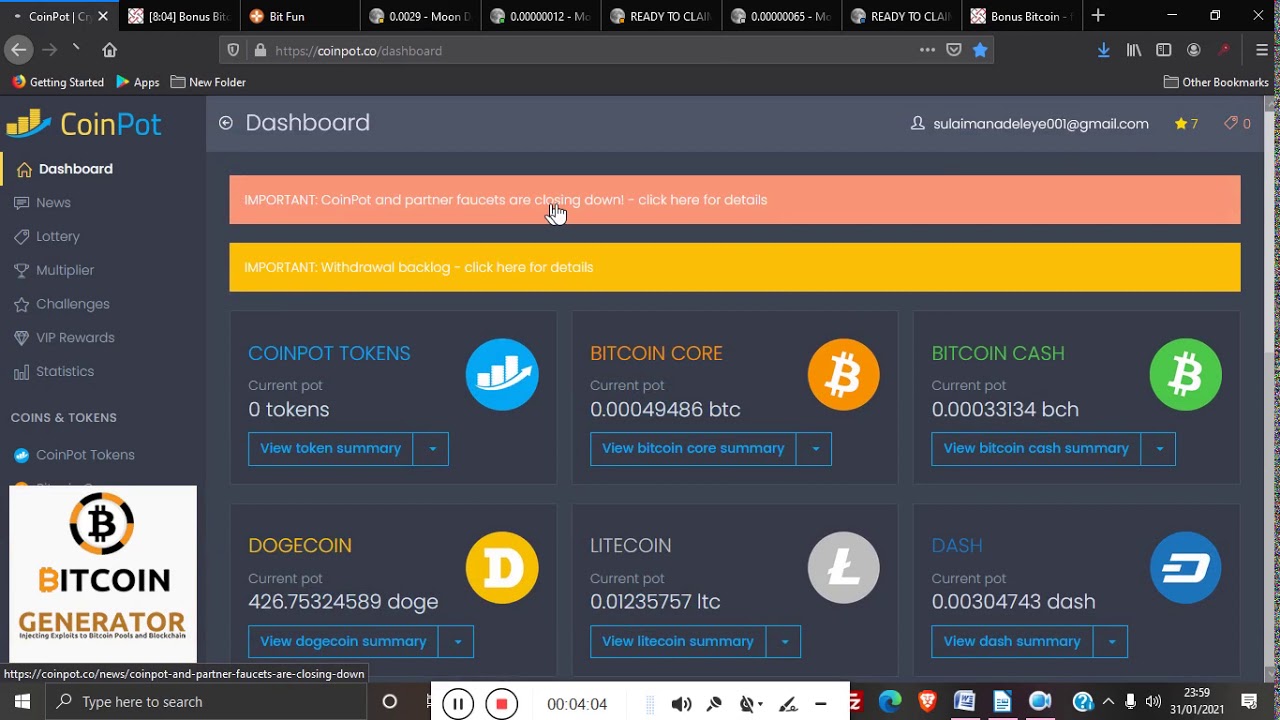Viewport: 1280px width, 720px height.
Task: Pause the screen recording
Action: coord(457,704)
